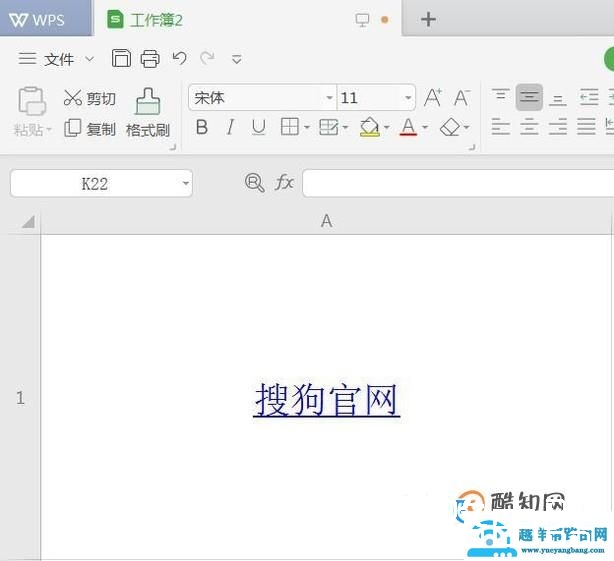This screenshot has width=614, height=561.
Task: Open the eraser clear dropdown arrow
Action: point(466,127)
